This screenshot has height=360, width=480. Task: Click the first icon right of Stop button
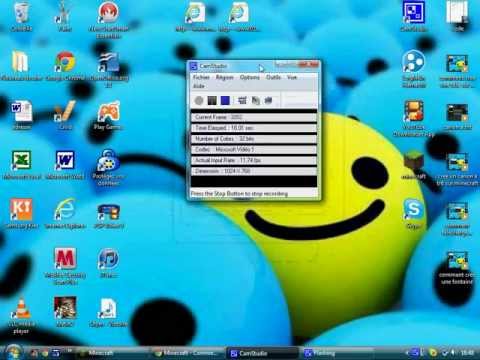point(242,100)
